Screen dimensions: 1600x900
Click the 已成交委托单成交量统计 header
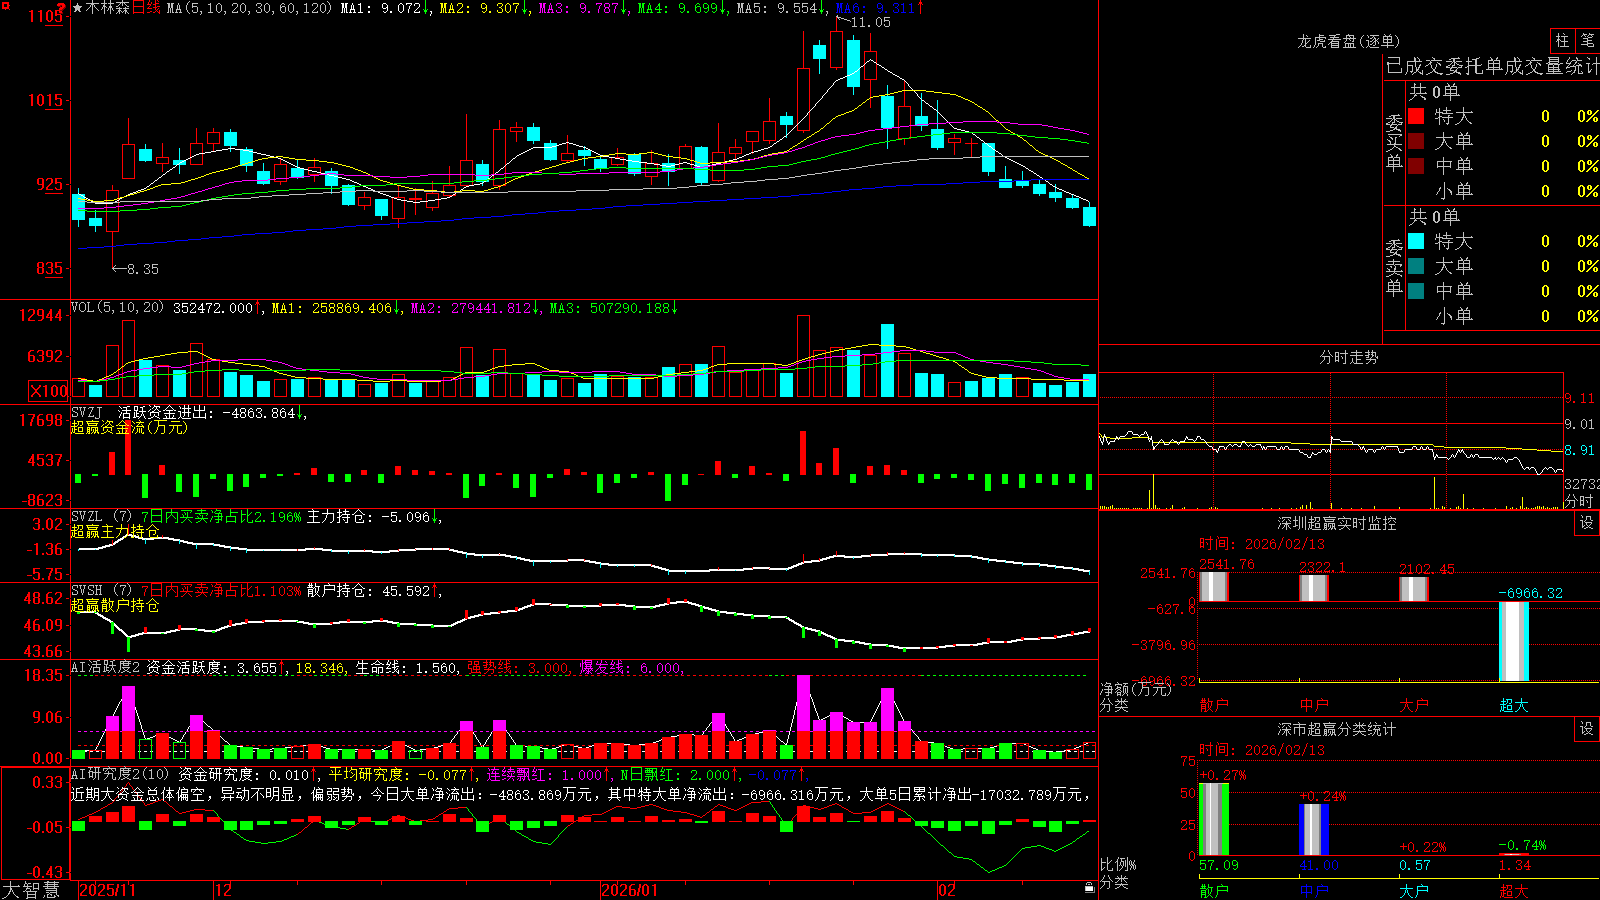[1492, 66]
